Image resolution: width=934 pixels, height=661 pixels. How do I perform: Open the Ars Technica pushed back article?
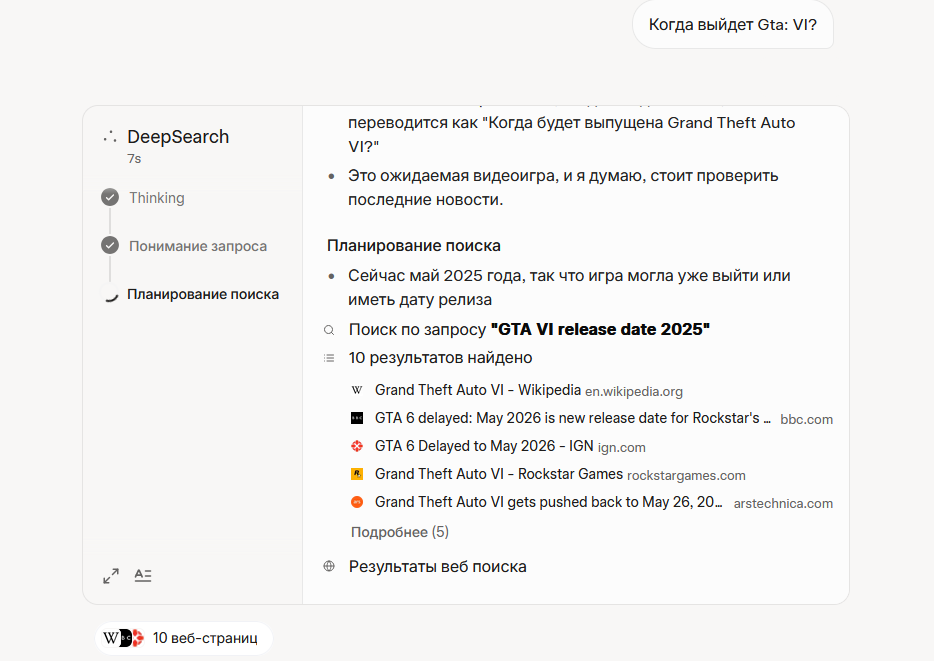pyautogui.click(x=548, y=502)
